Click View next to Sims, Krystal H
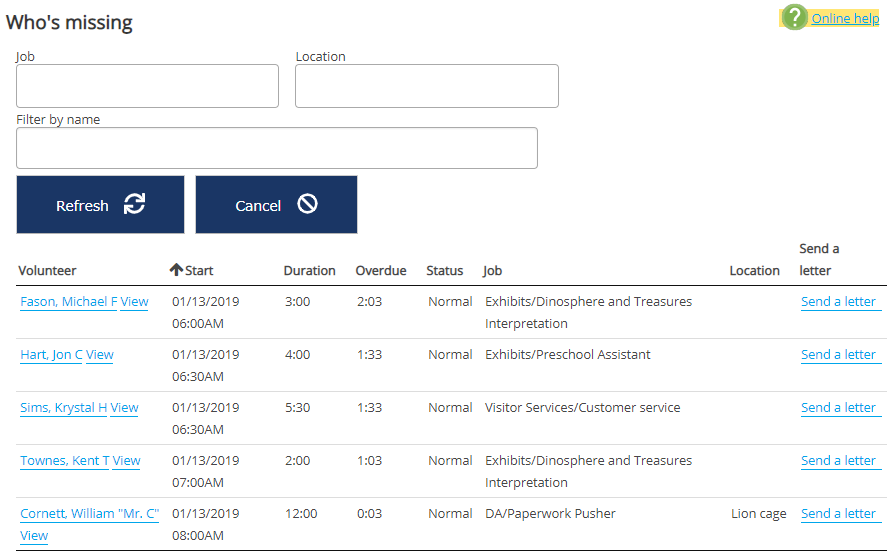This screenshot has width=888, height=551. 125,408
